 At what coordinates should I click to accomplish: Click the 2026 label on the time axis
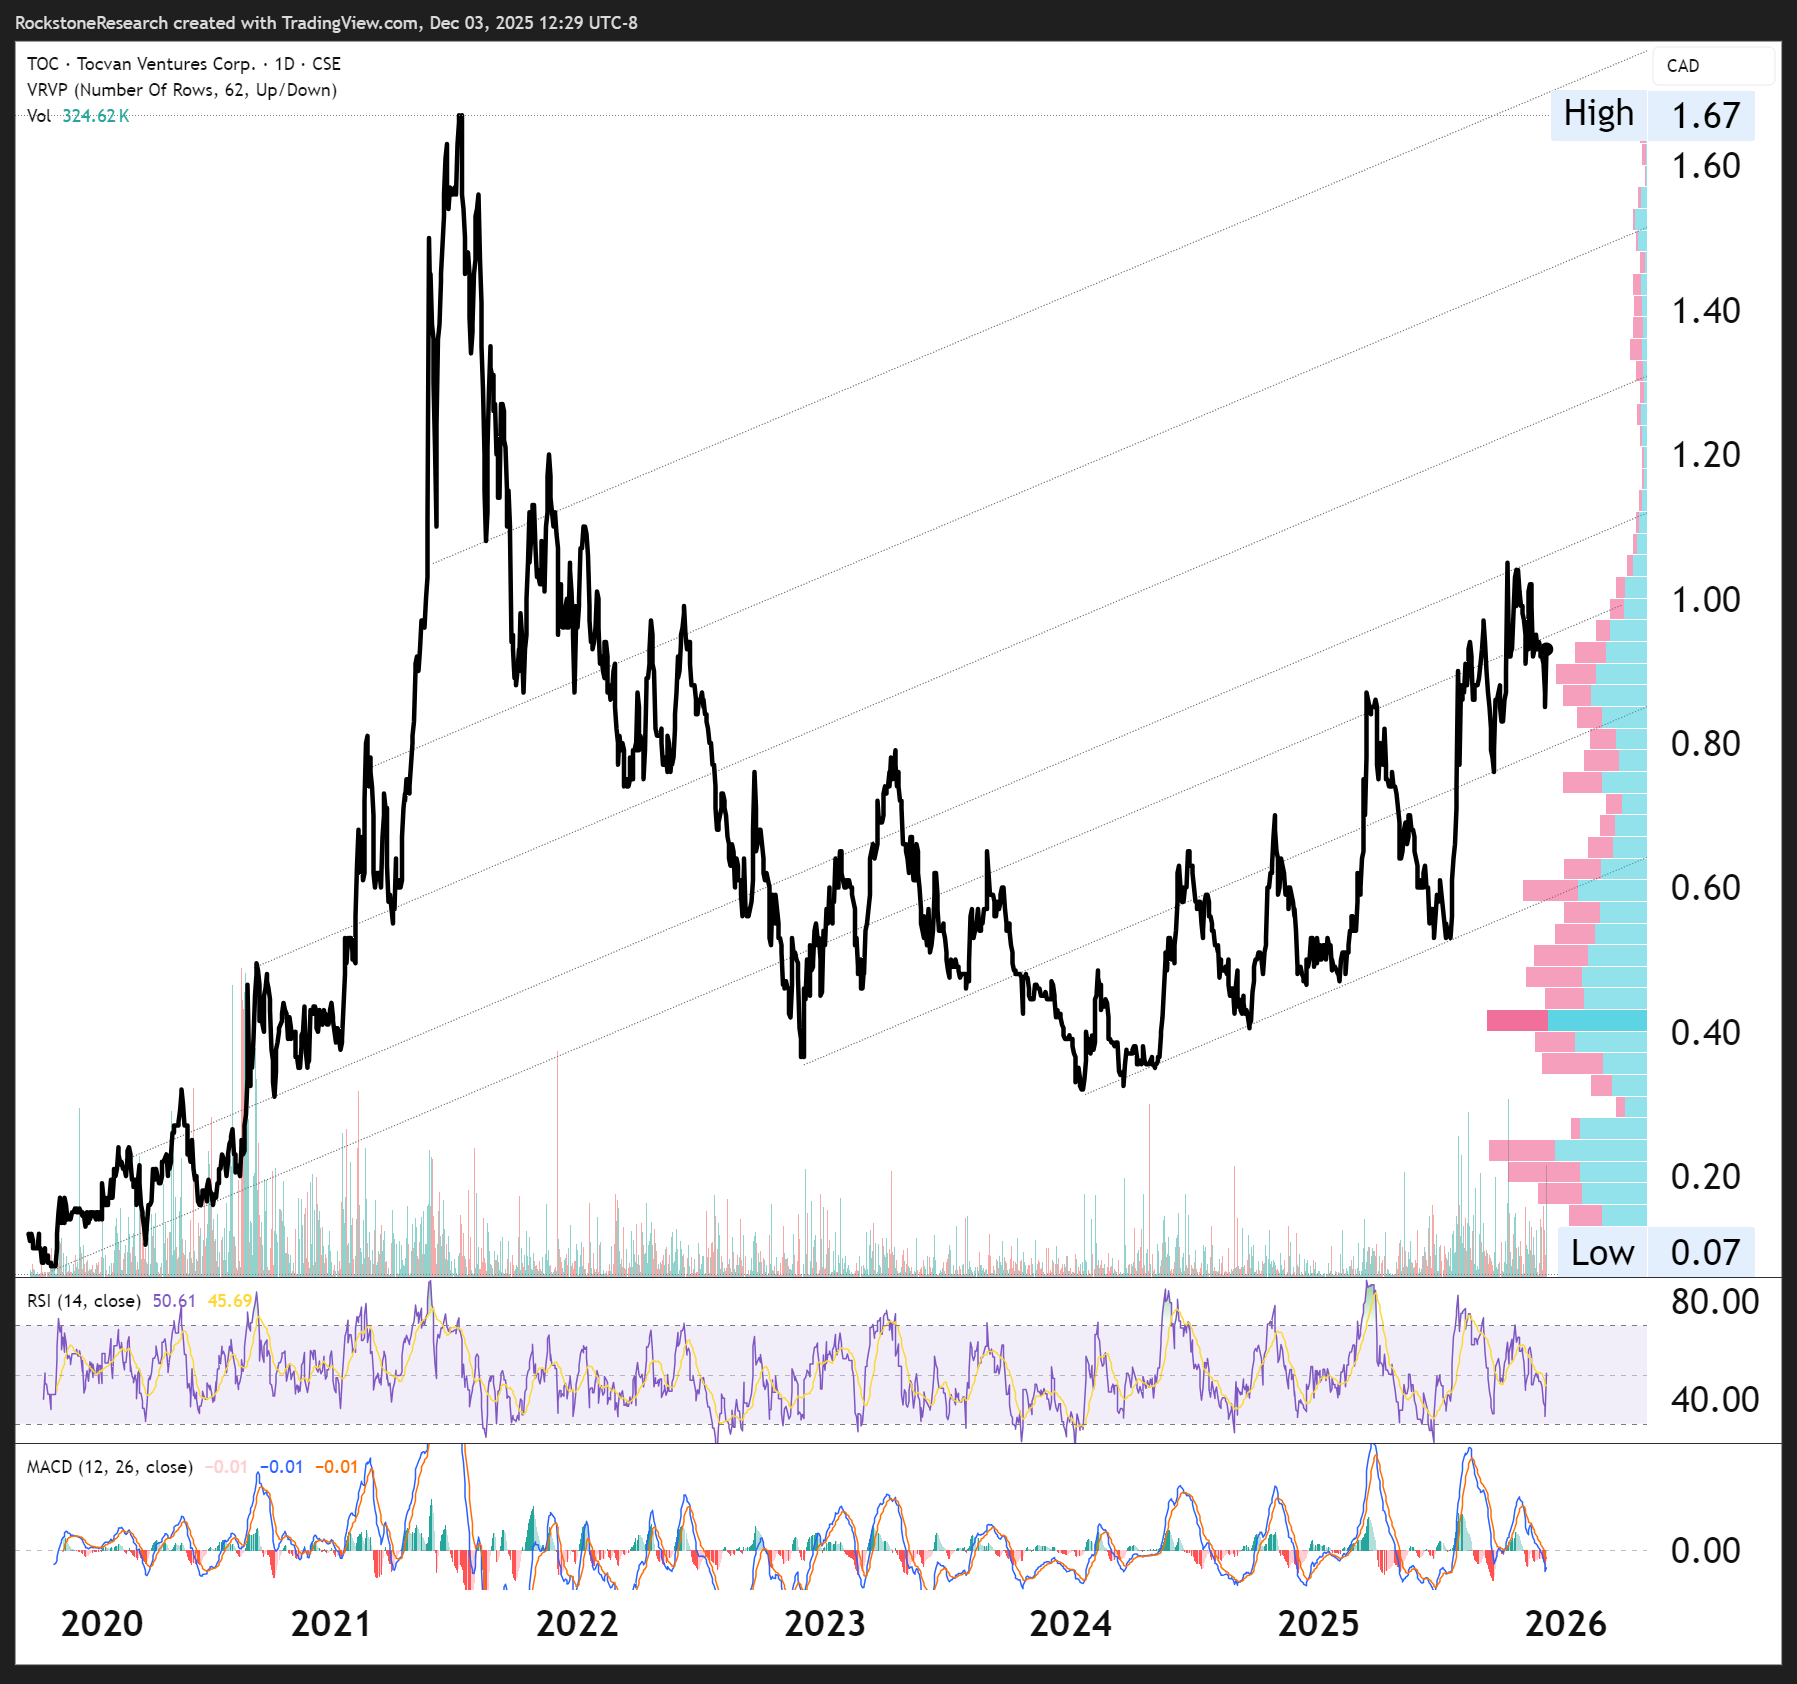(x=1565, y=1623)
